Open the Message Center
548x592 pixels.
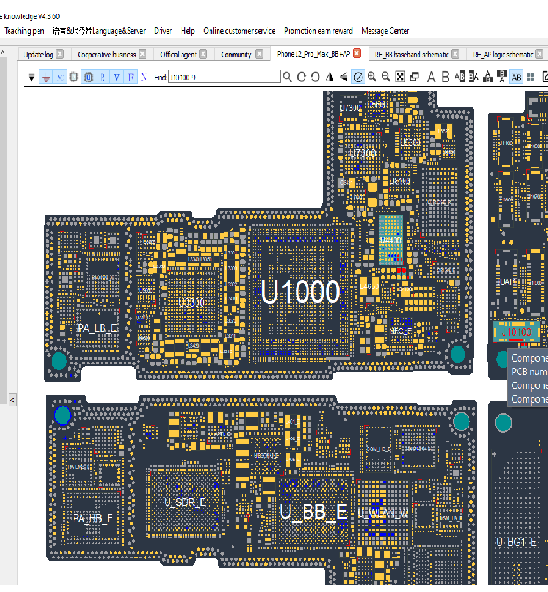pos(385,31)
